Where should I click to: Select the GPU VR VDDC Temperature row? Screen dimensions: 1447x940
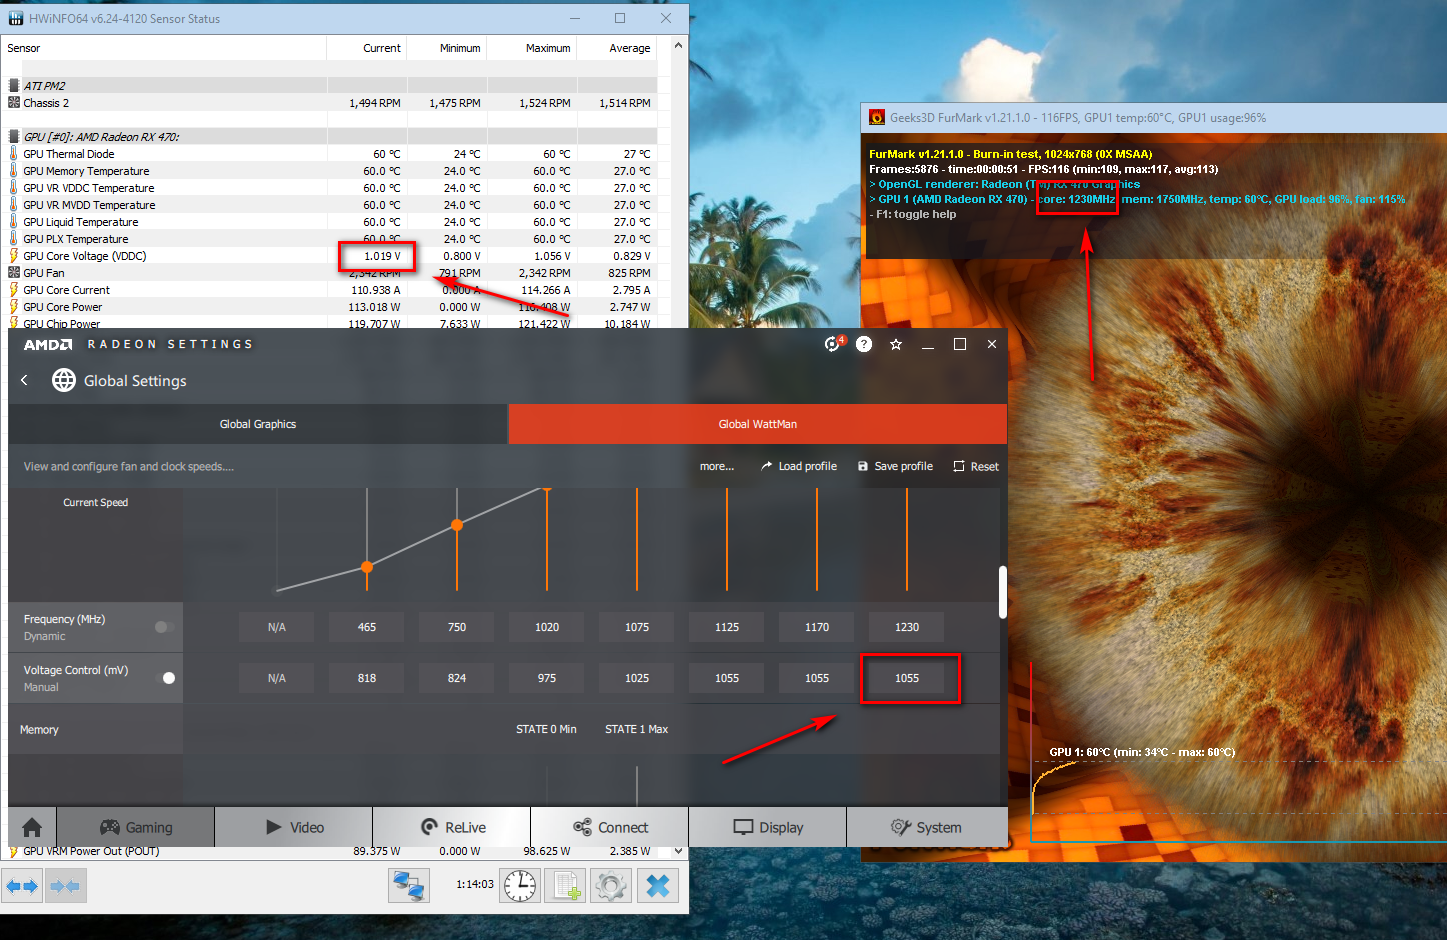coord(330,188)
